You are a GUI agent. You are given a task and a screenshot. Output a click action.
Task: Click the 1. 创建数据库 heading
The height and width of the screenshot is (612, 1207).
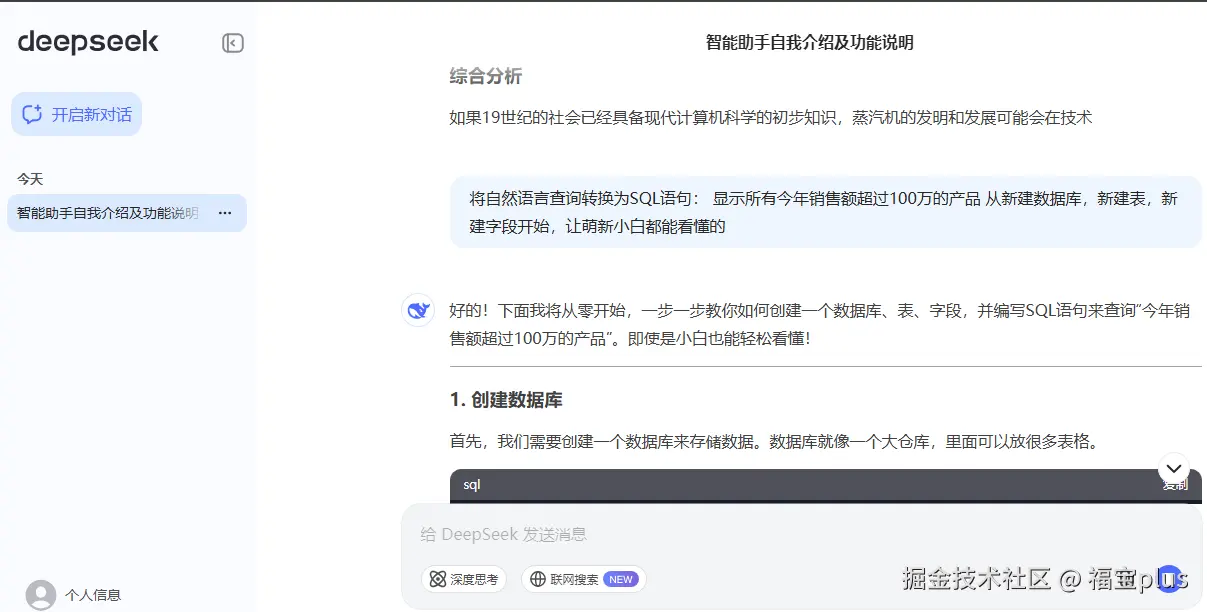pyautogui.click(x=506, y=400)
